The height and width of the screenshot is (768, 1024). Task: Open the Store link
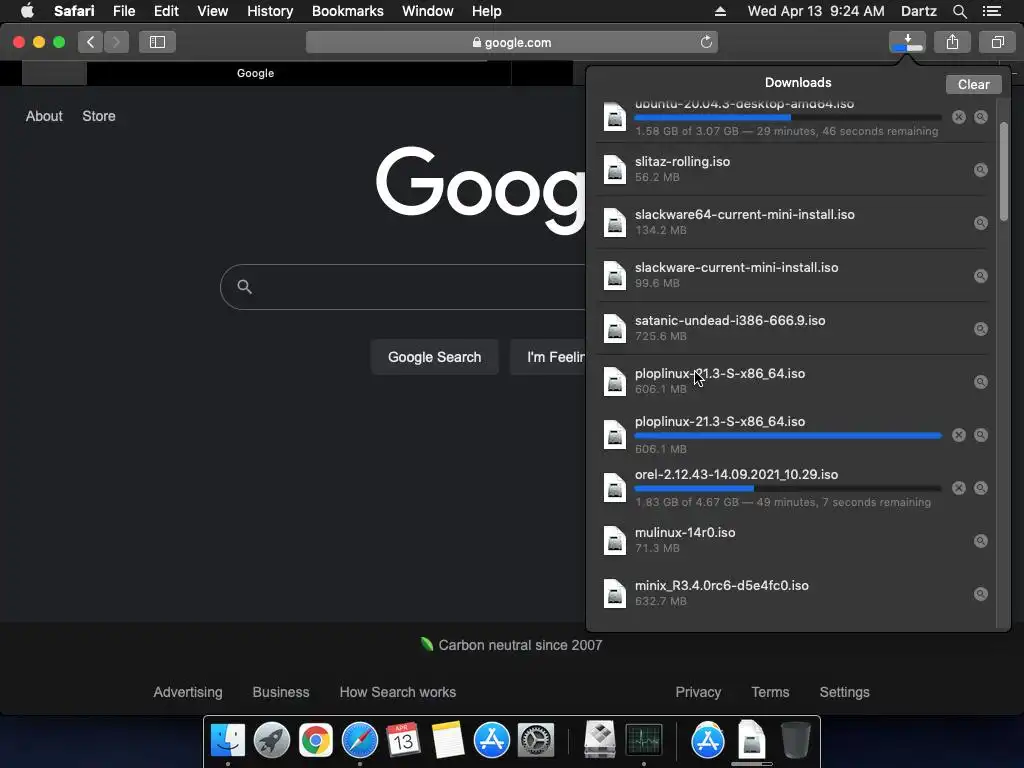pos(99,116)
